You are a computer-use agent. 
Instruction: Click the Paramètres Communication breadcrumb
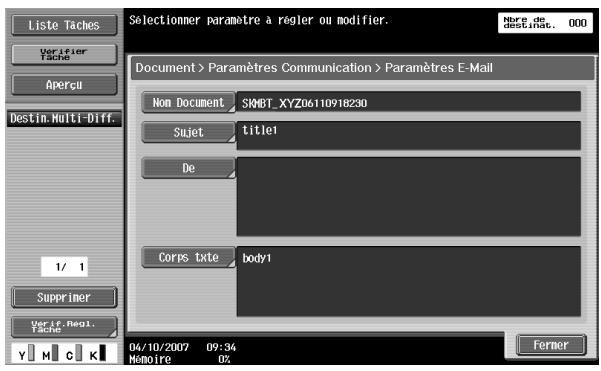pos(290,68)
